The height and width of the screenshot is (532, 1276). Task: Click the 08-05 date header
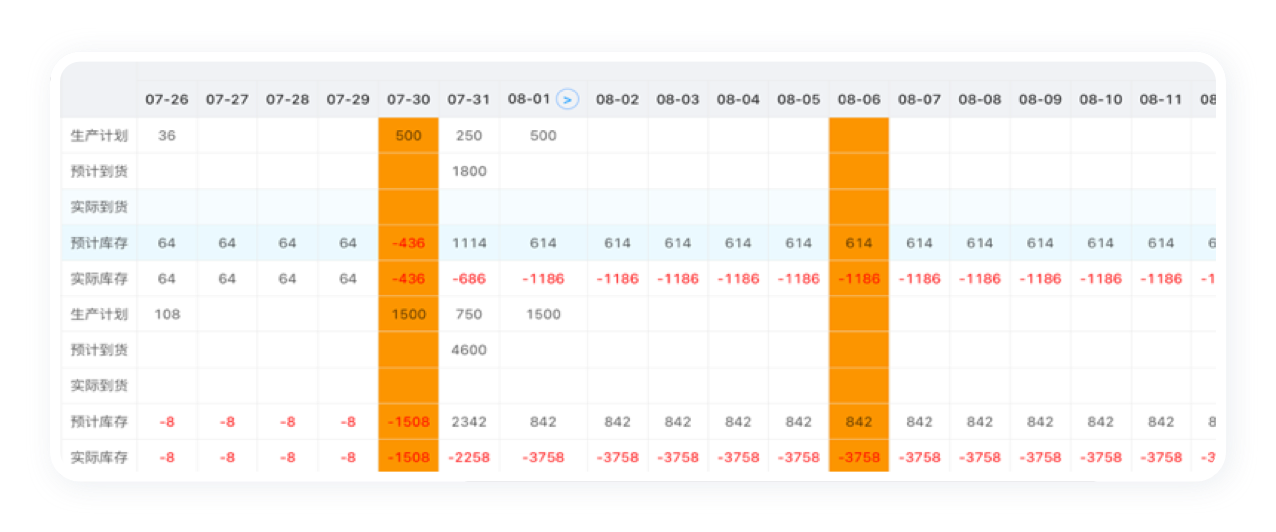pos(799,99)
